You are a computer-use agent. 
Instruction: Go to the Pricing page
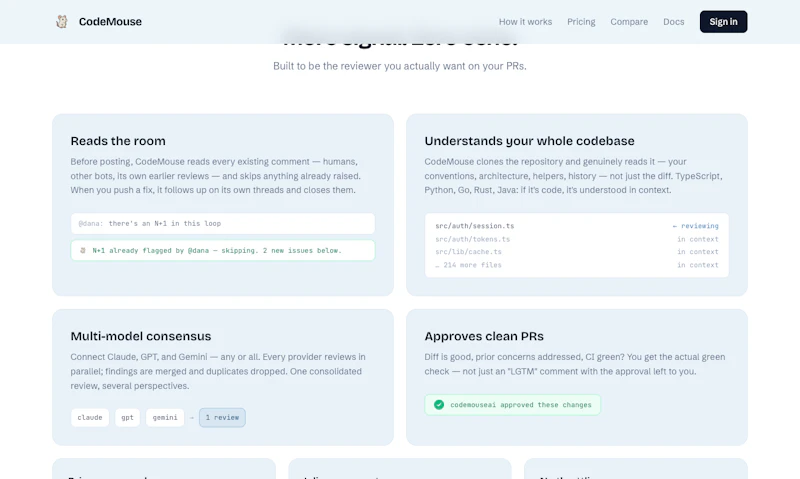581,22
